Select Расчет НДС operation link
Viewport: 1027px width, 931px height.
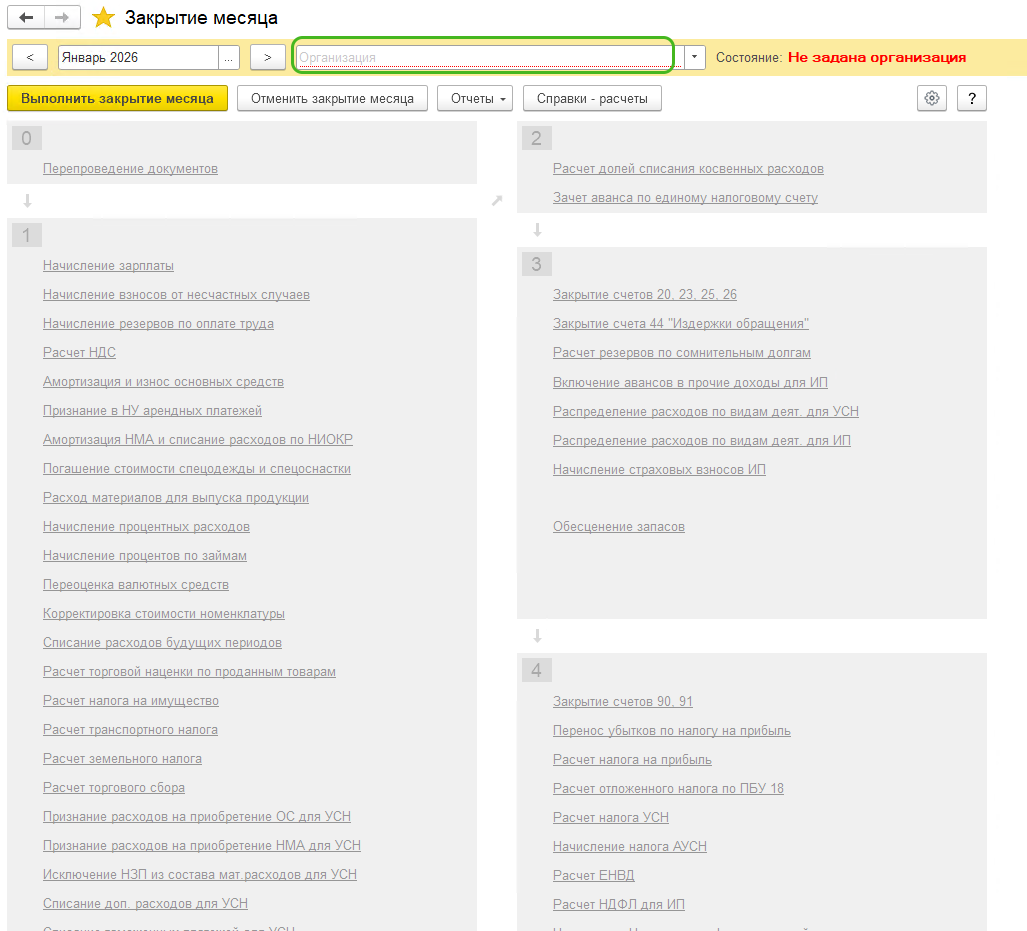[x=79, y=353]
